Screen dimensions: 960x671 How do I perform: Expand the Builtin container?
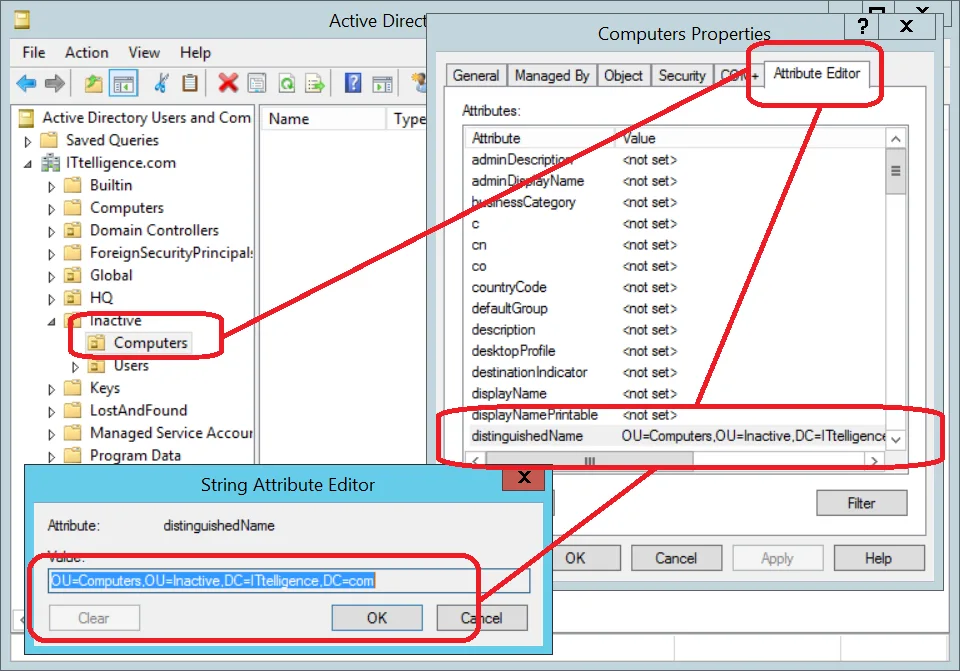pos(51,187)
